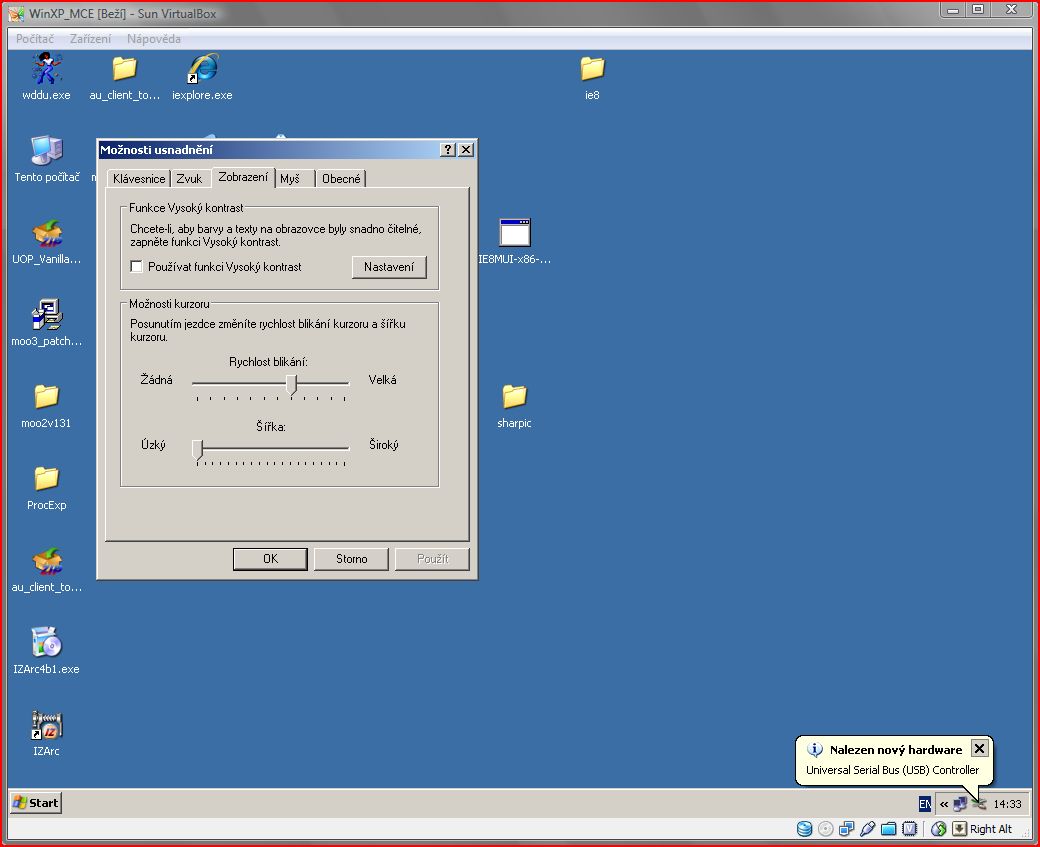Click VirtualBox hard disk activity icon
This screenshot has width=1040, height=847.
pyautogui.click(x=804, y=828)
